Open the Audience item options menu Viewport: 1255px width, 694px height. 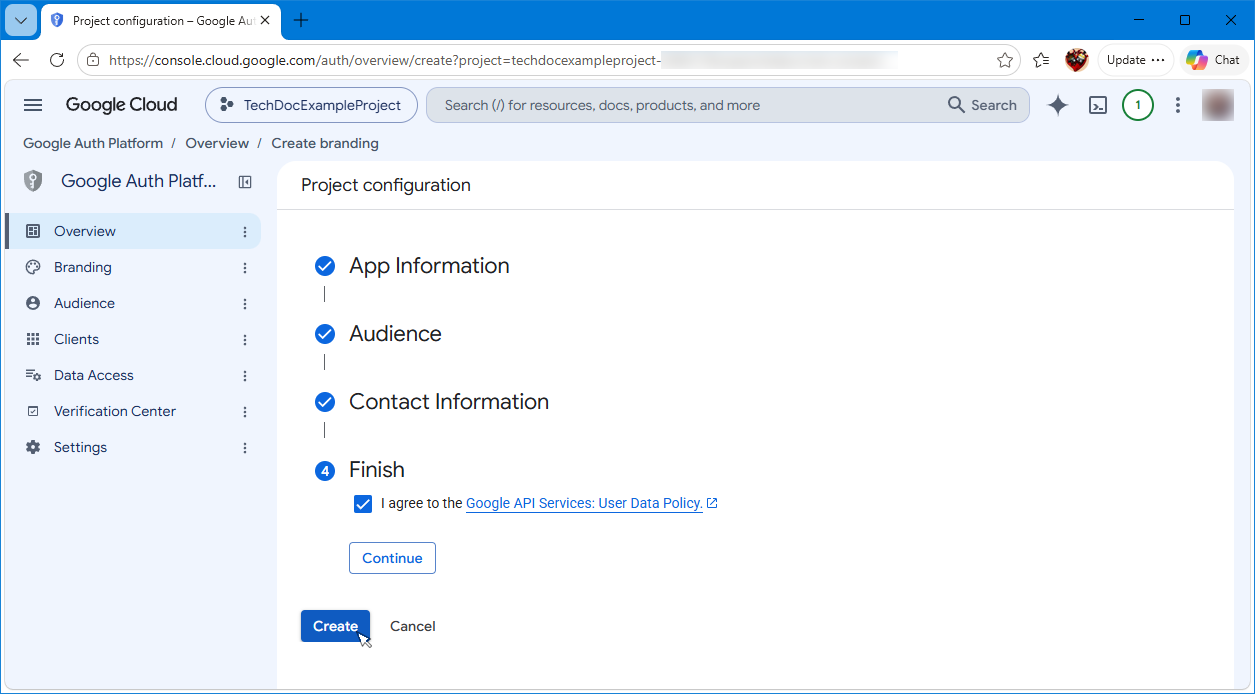point(245,303)
